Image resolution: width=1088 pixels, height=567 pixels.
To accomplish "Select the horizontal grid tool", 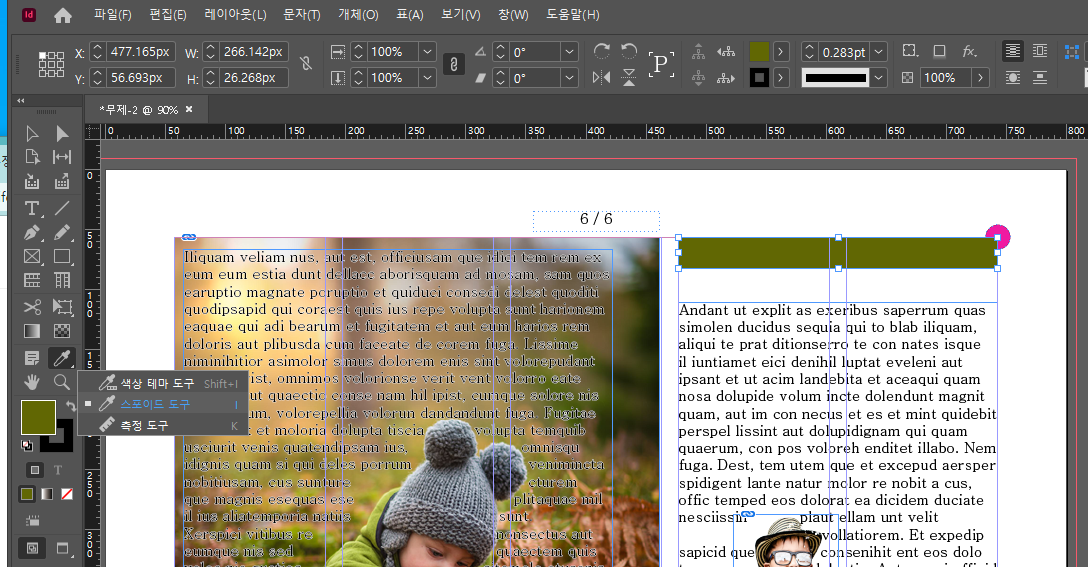I will (x=32, y=280).
